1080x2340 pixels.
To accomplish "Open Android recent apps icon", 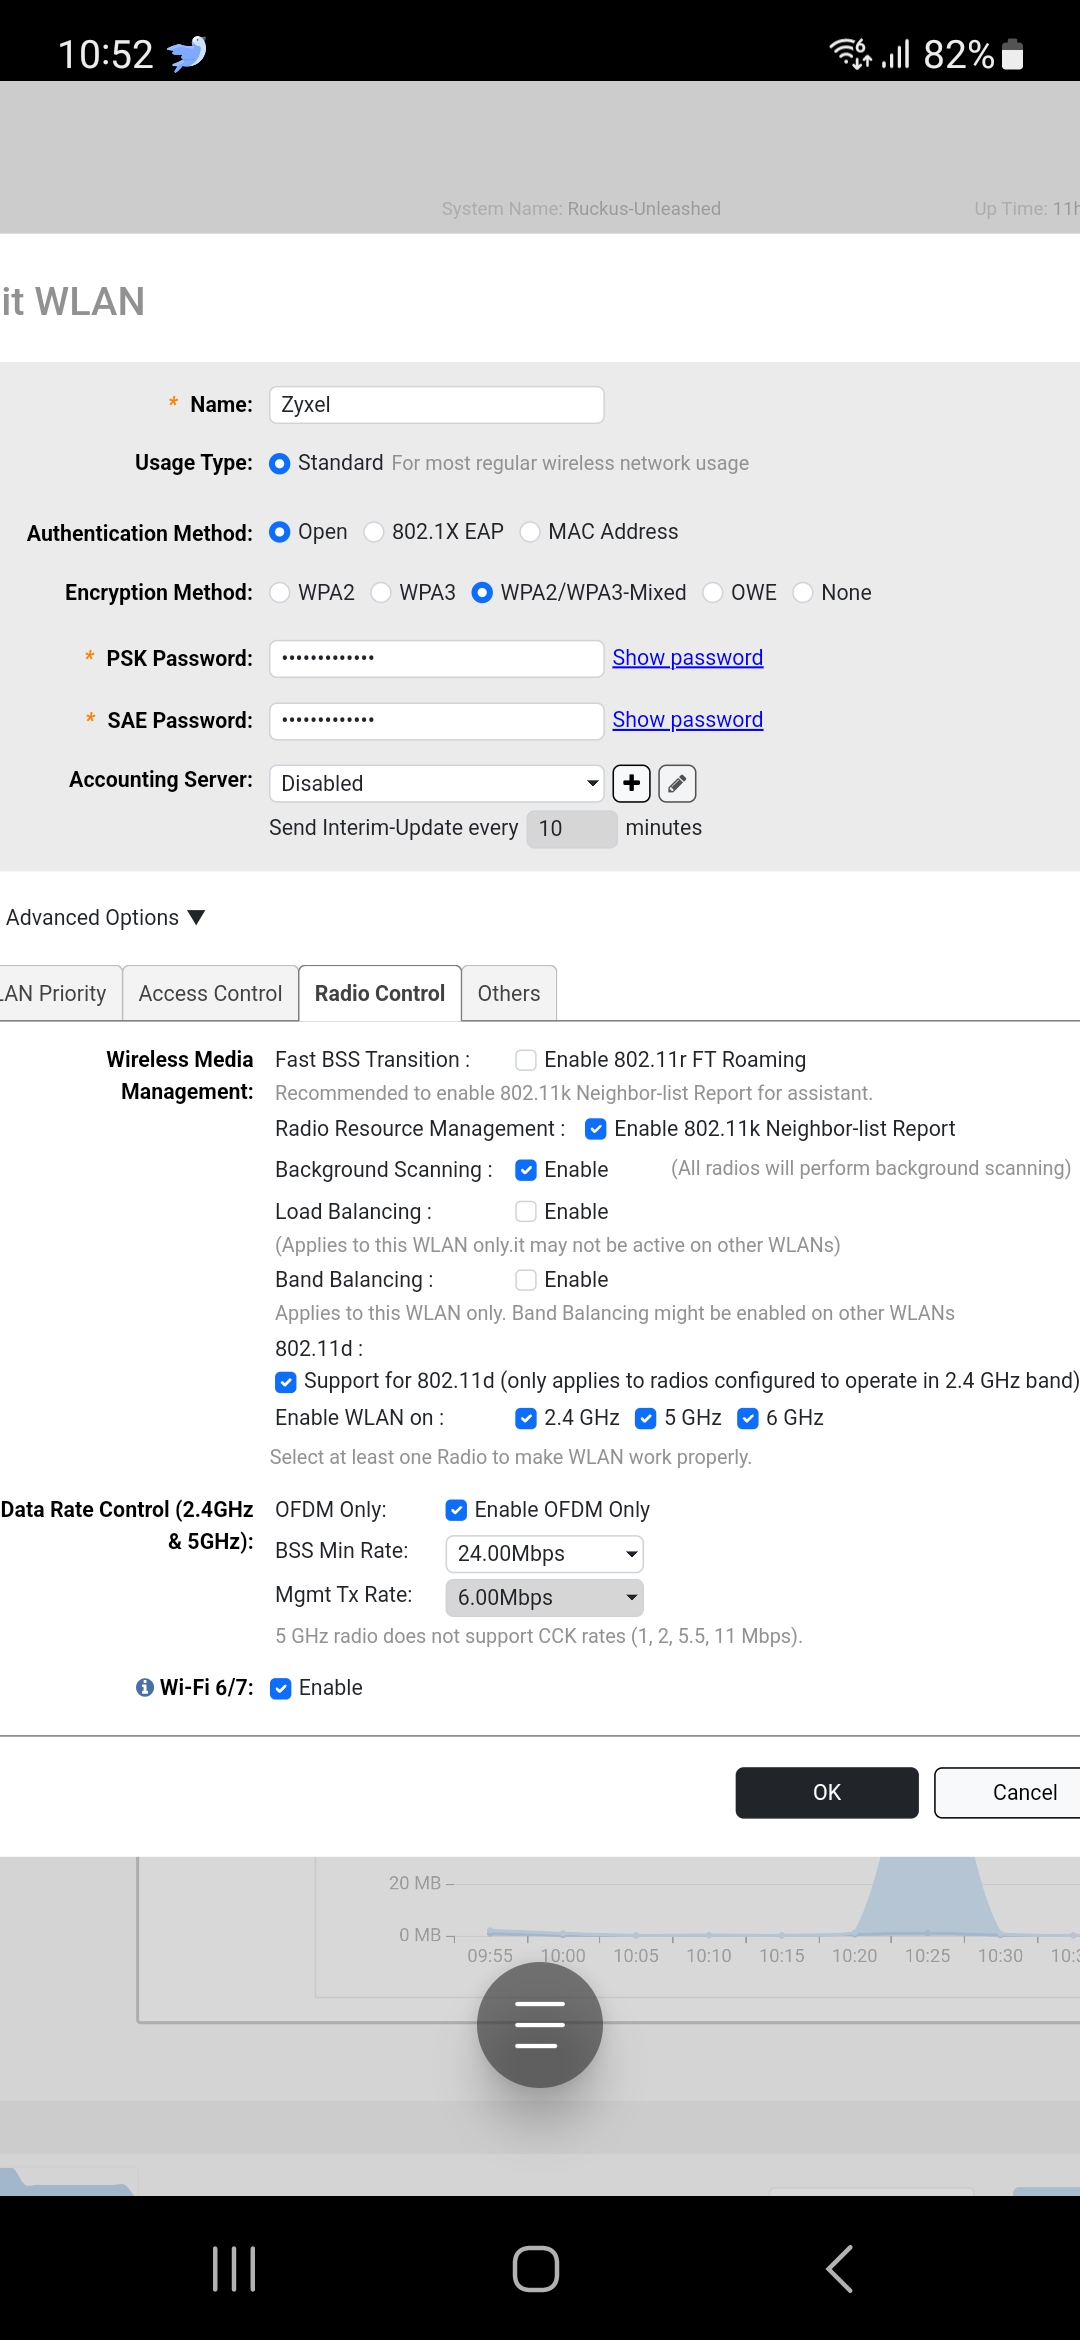I will (x=234, y=2268).
